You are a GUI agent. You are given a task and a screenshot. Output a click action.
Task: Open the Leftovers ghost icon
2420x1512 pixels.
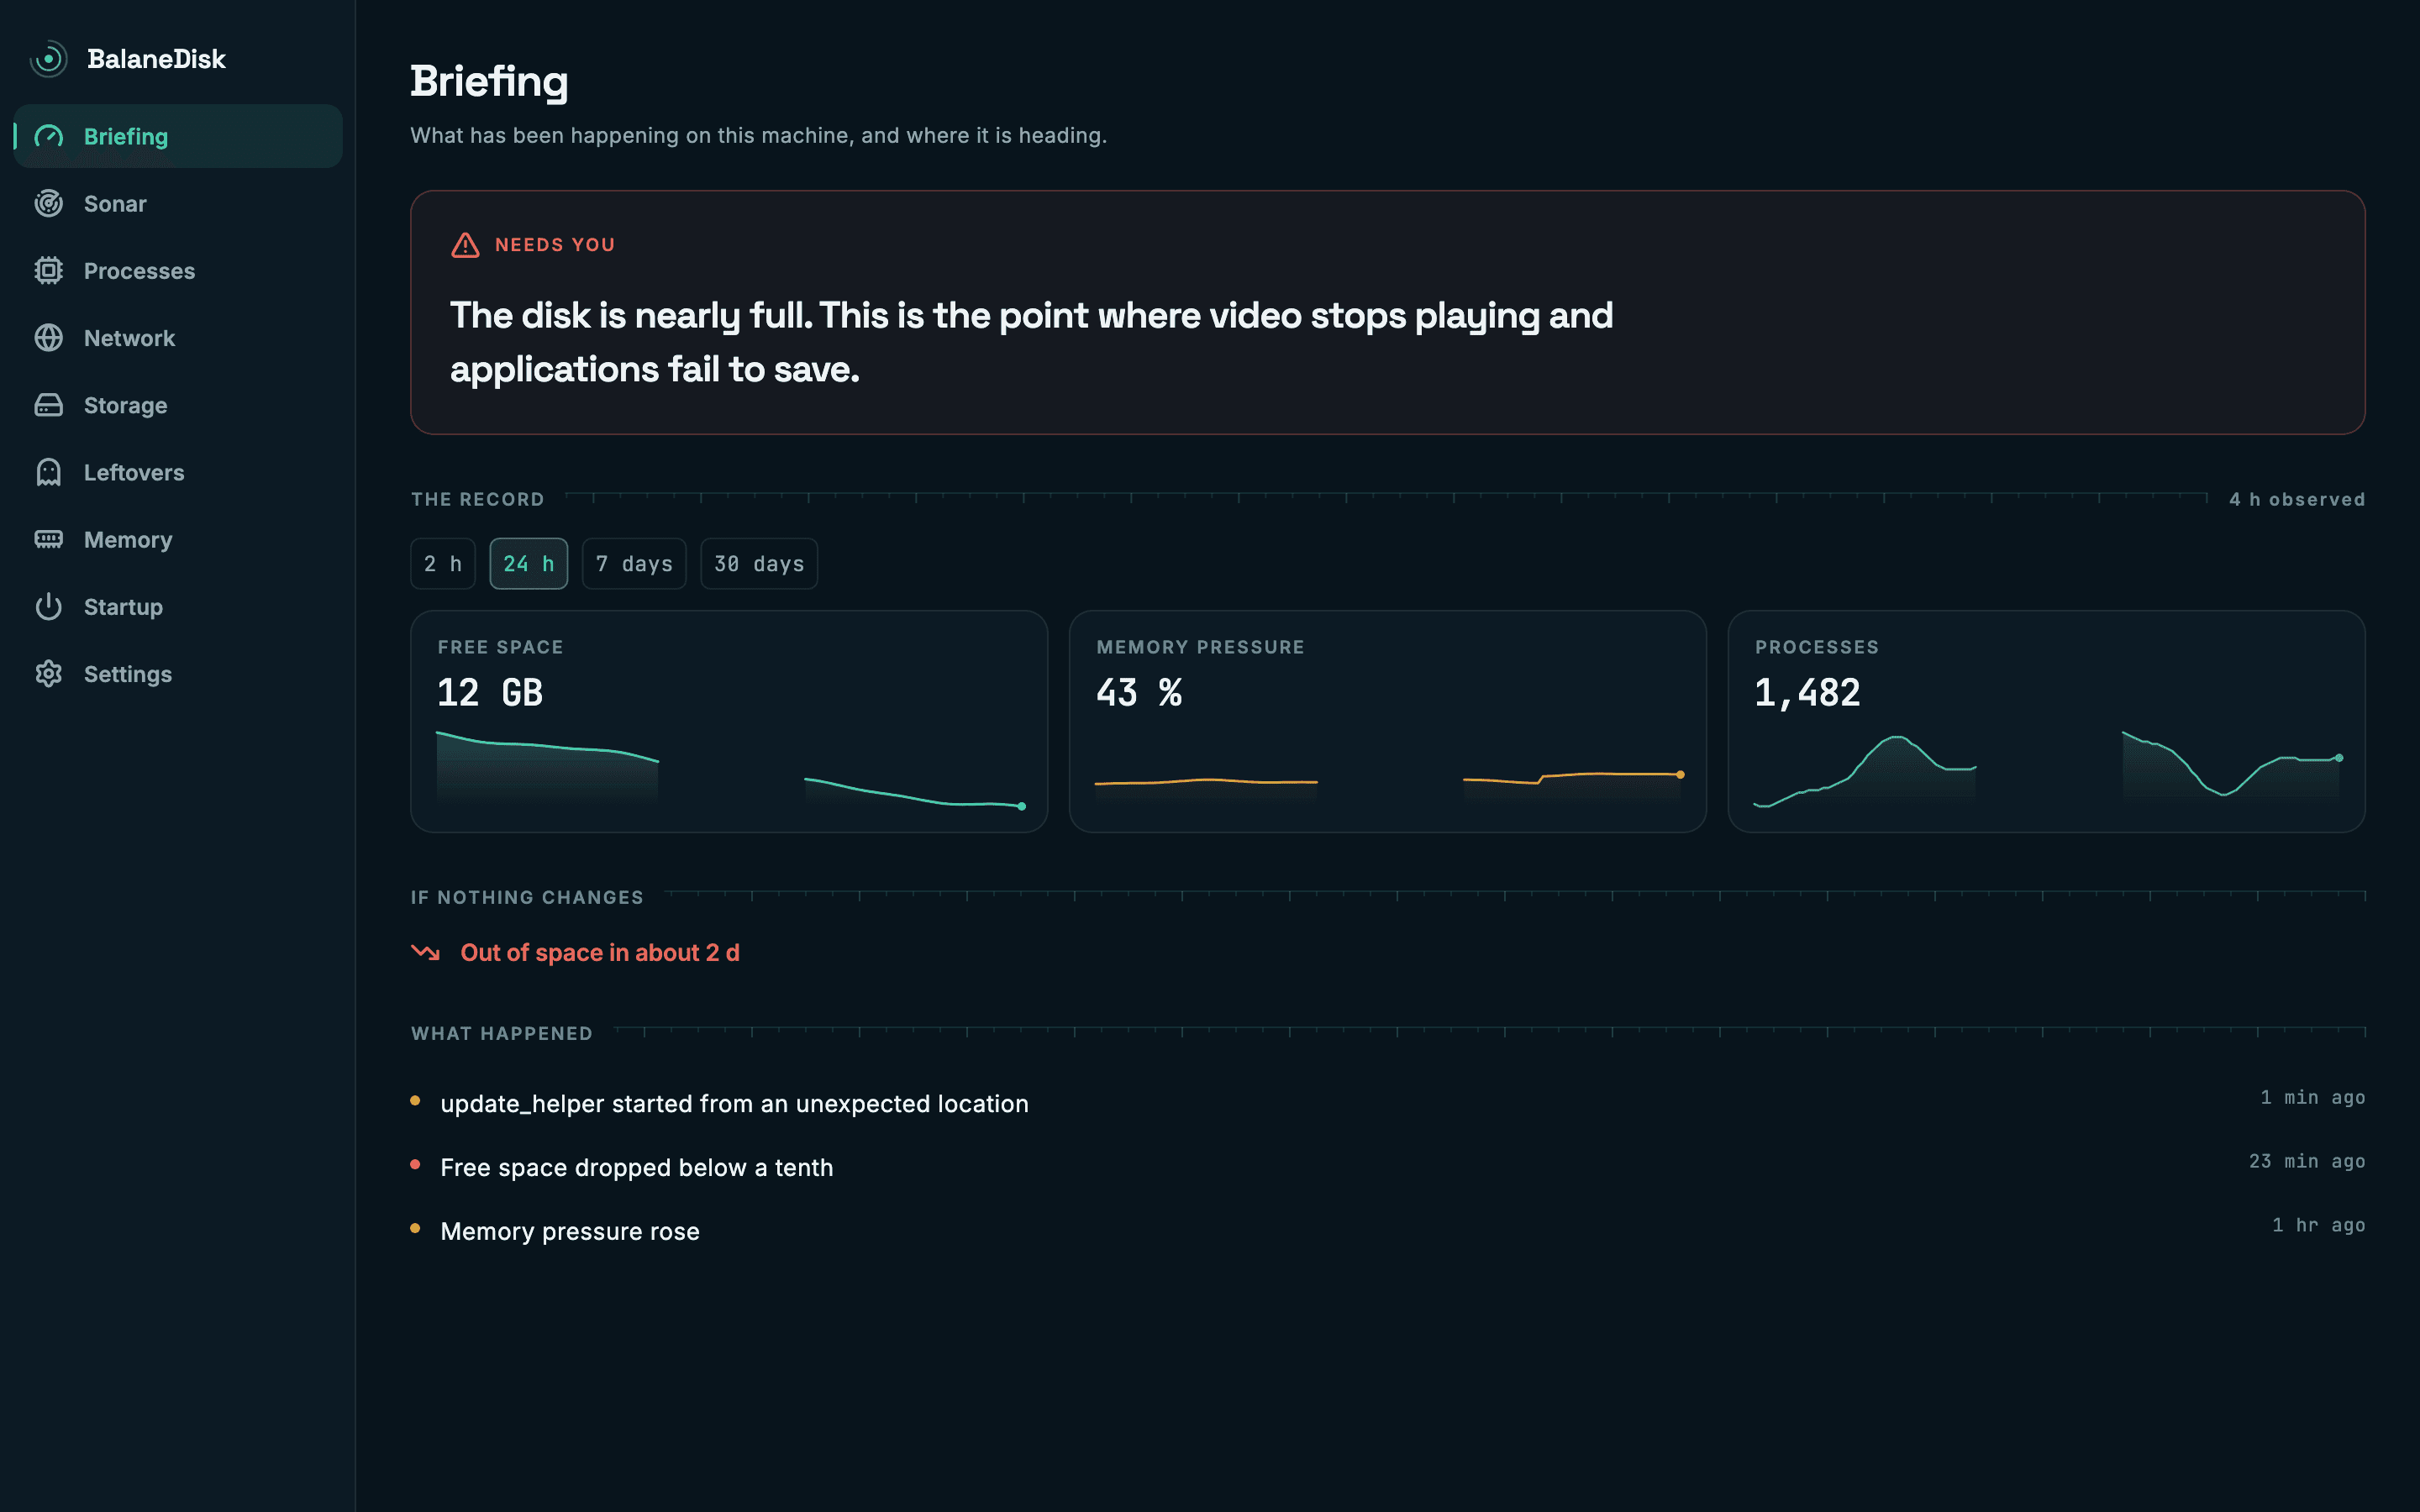(48, 472)
